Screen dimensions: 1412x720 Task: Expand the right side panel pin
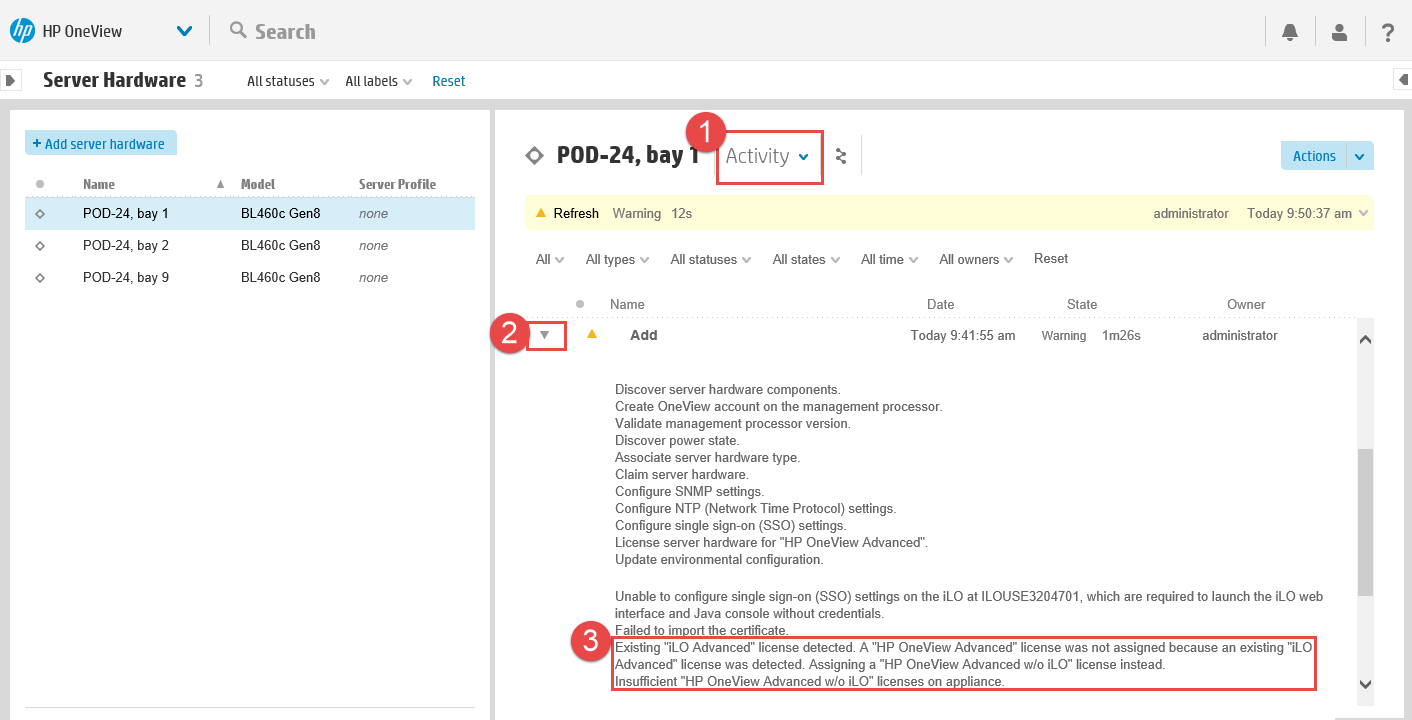(1402, 80)
